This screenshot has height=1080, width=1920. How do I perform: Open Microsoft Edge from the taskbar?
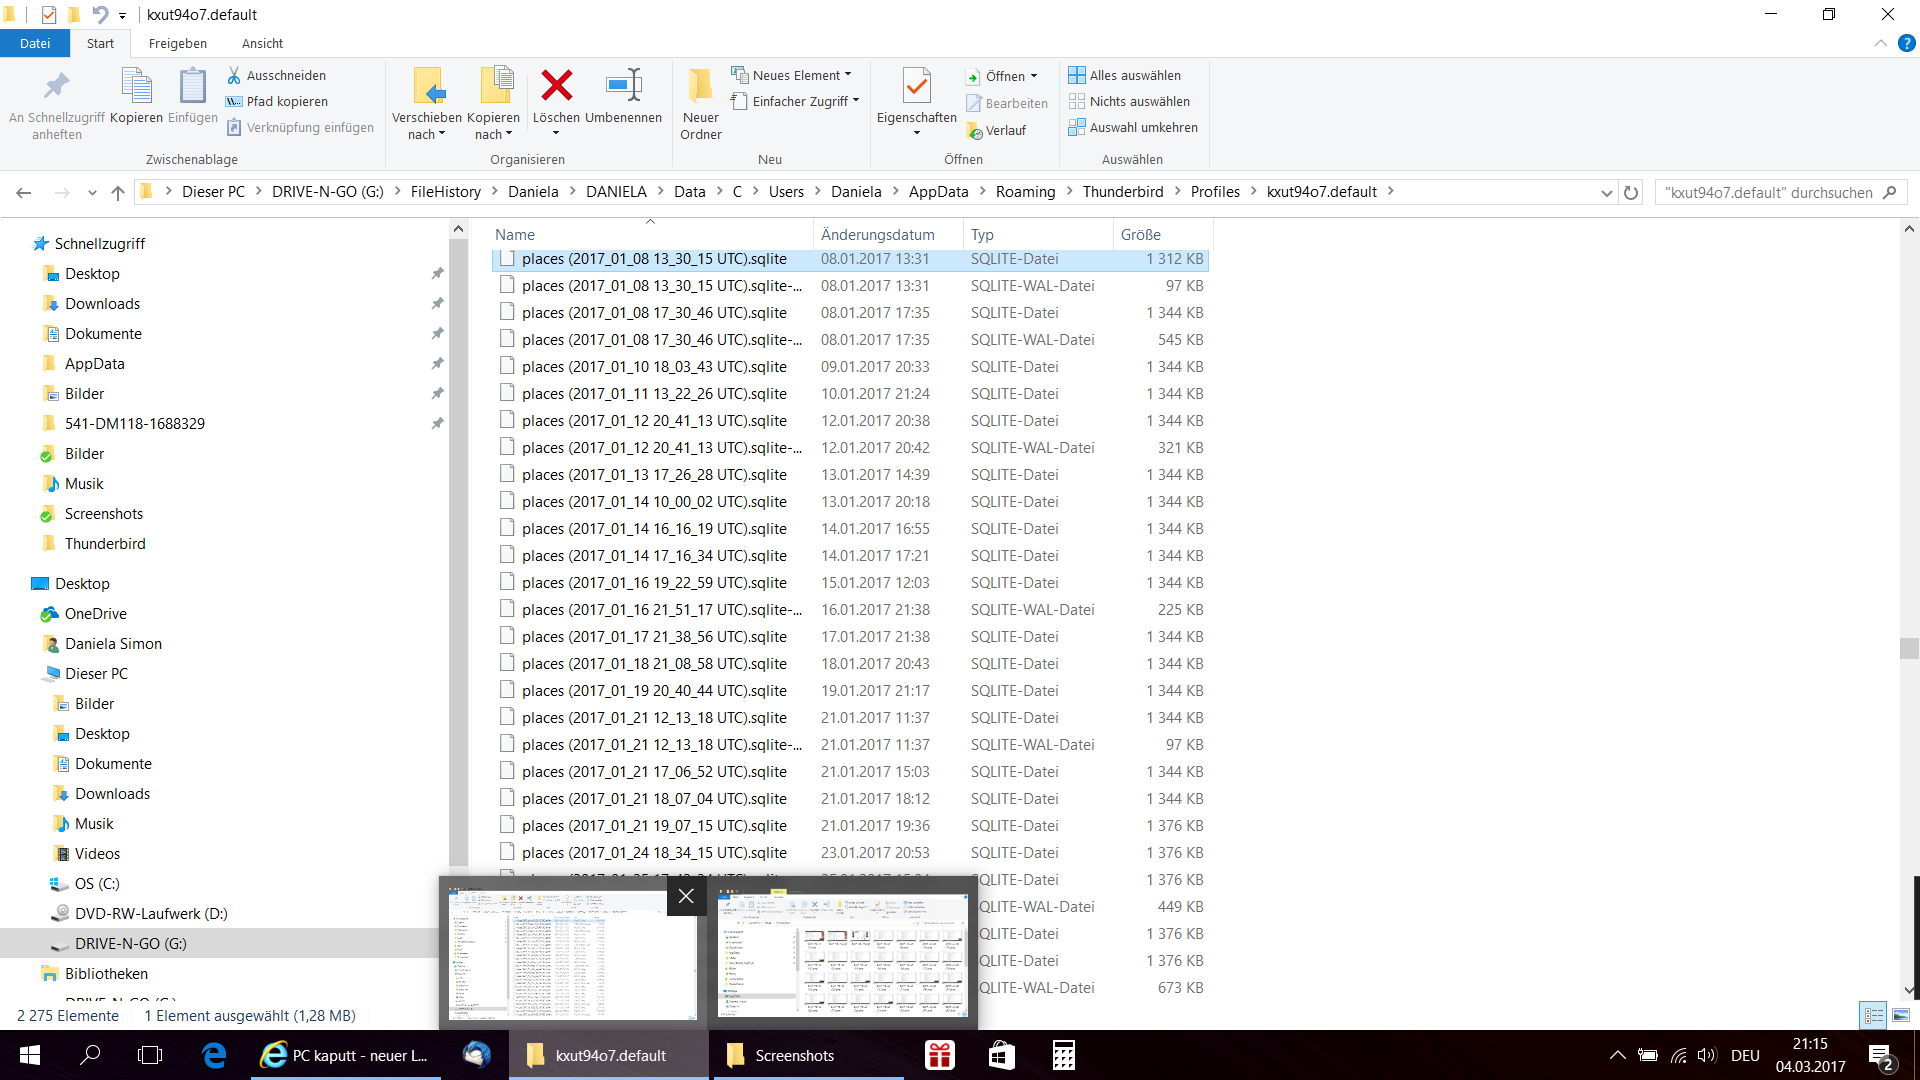pos(214,1055)
